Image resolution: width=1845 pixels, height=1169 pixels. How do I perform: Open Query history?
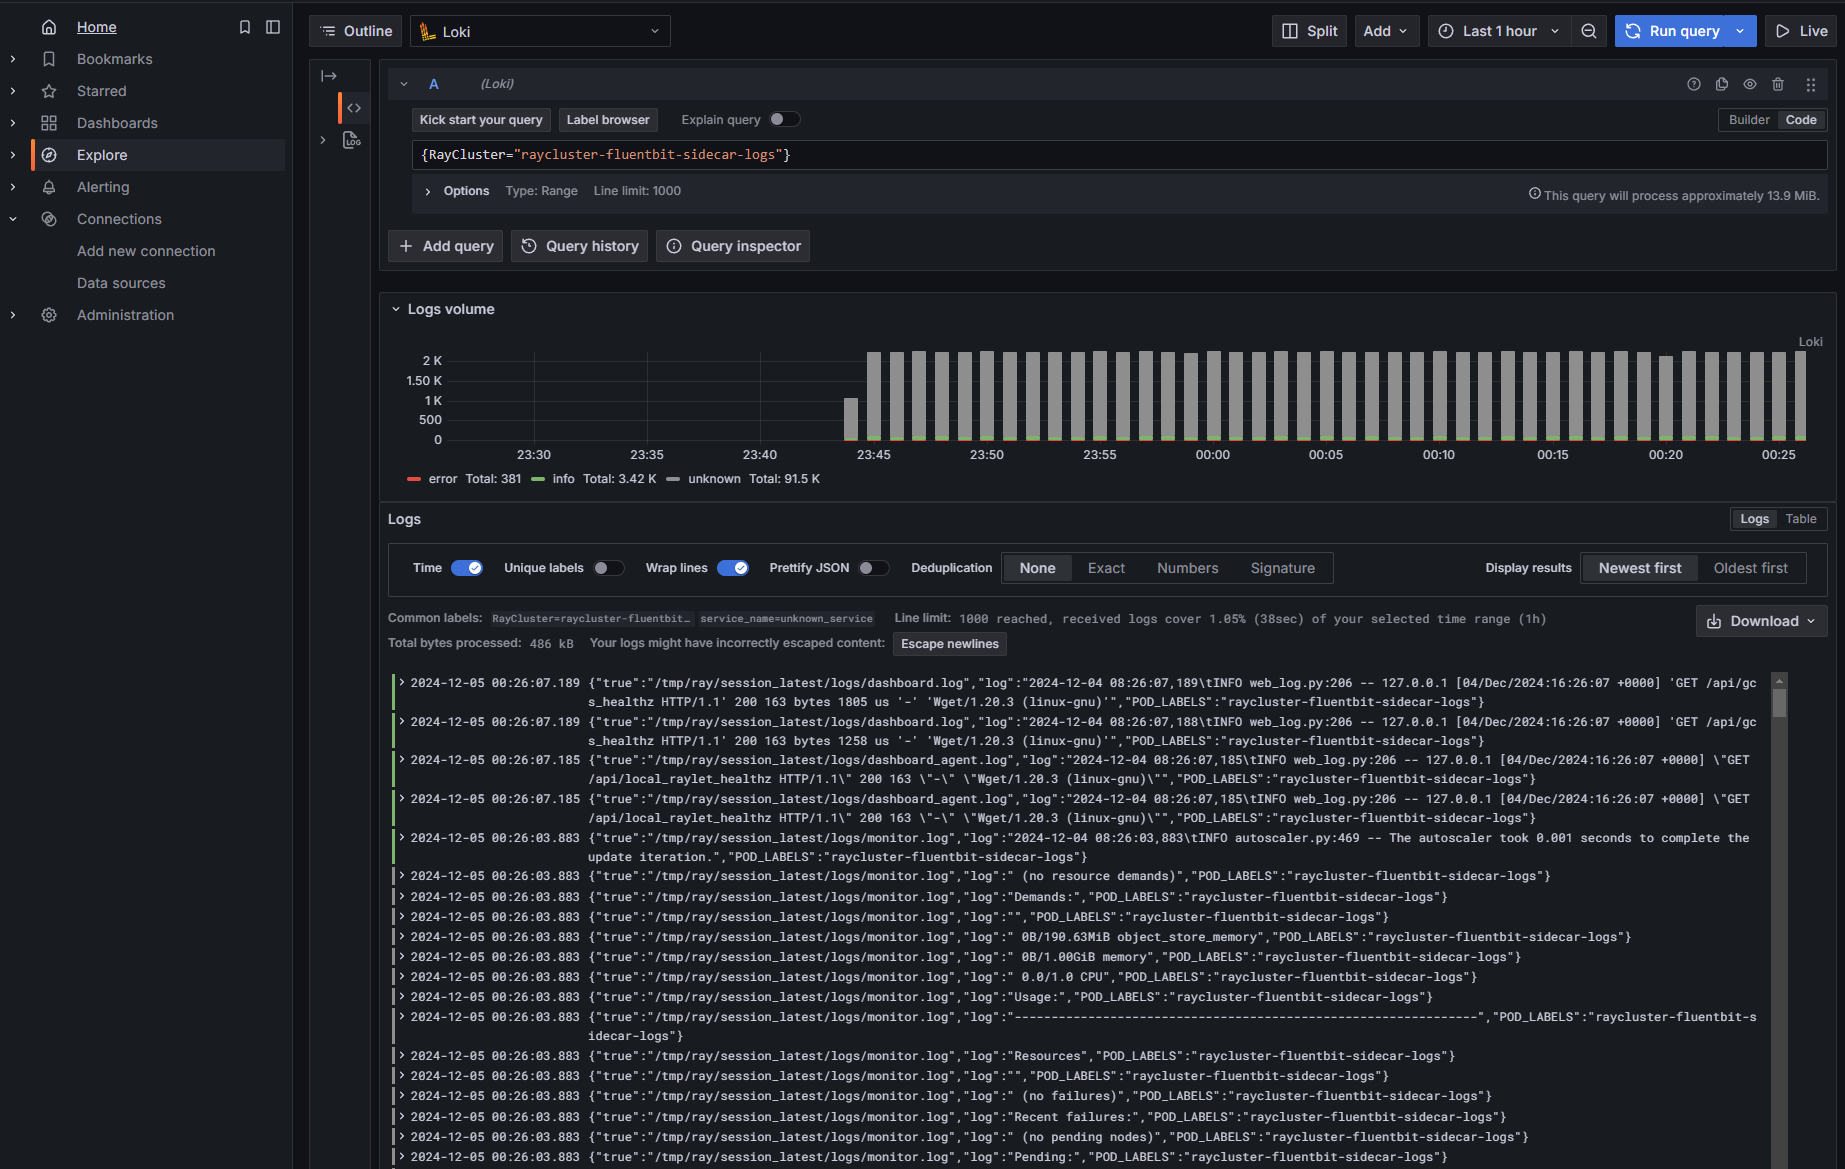pyautogui.click(x=580, y=246)
